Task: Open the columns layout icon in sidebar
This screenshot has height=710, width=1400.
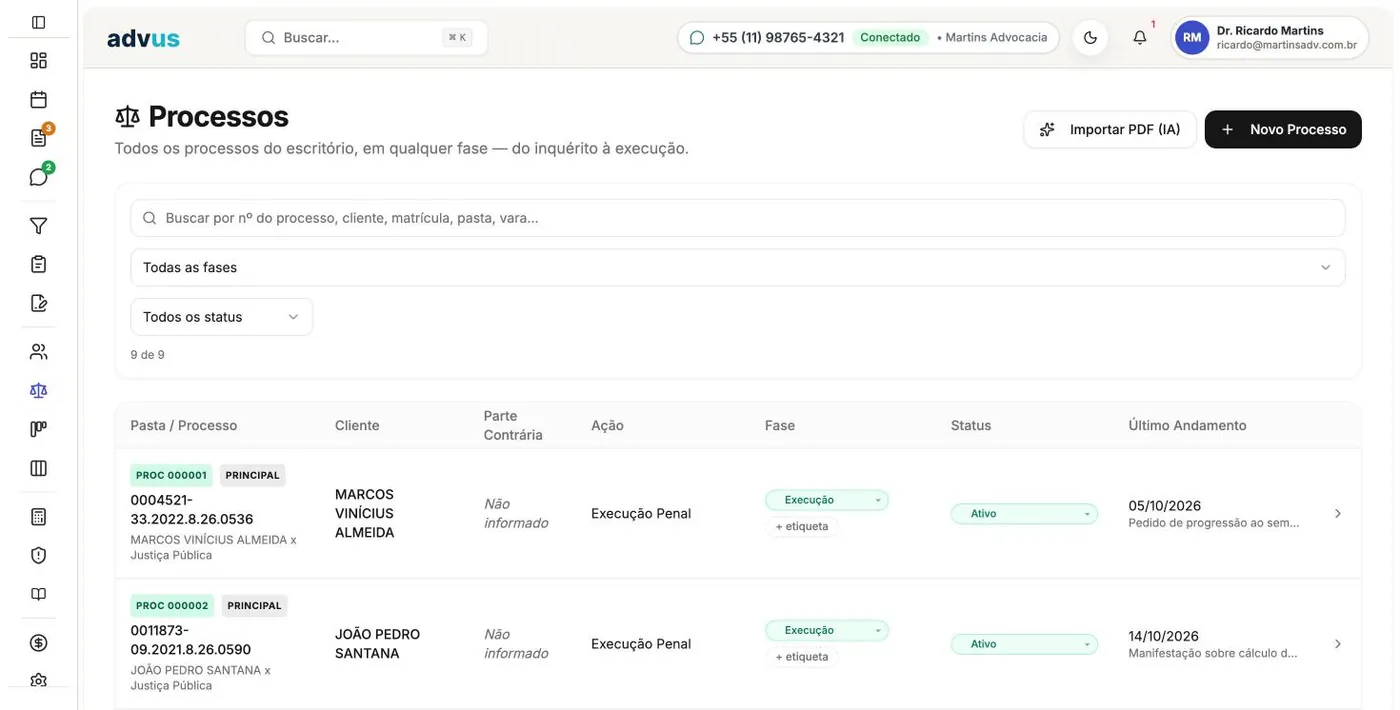Action: pos(39,468)
